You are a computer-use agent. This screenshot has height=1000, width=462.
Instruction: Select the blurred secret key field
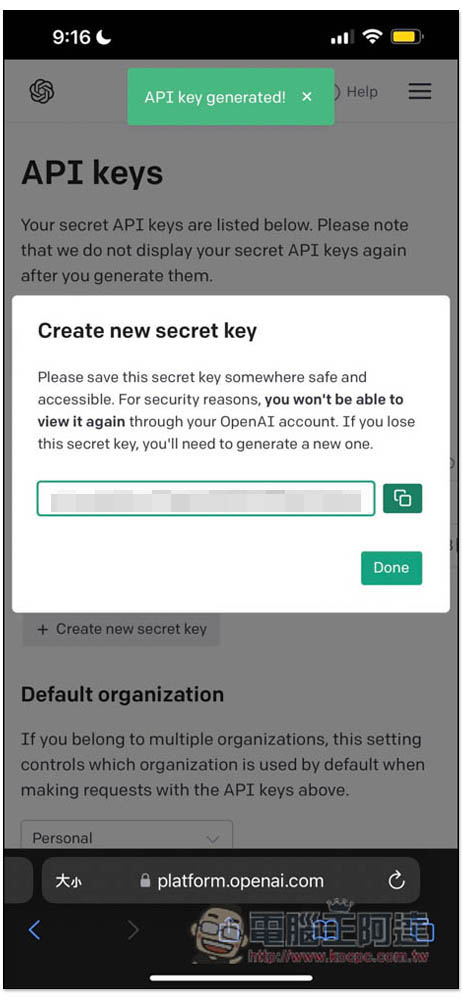pos(205,498)
